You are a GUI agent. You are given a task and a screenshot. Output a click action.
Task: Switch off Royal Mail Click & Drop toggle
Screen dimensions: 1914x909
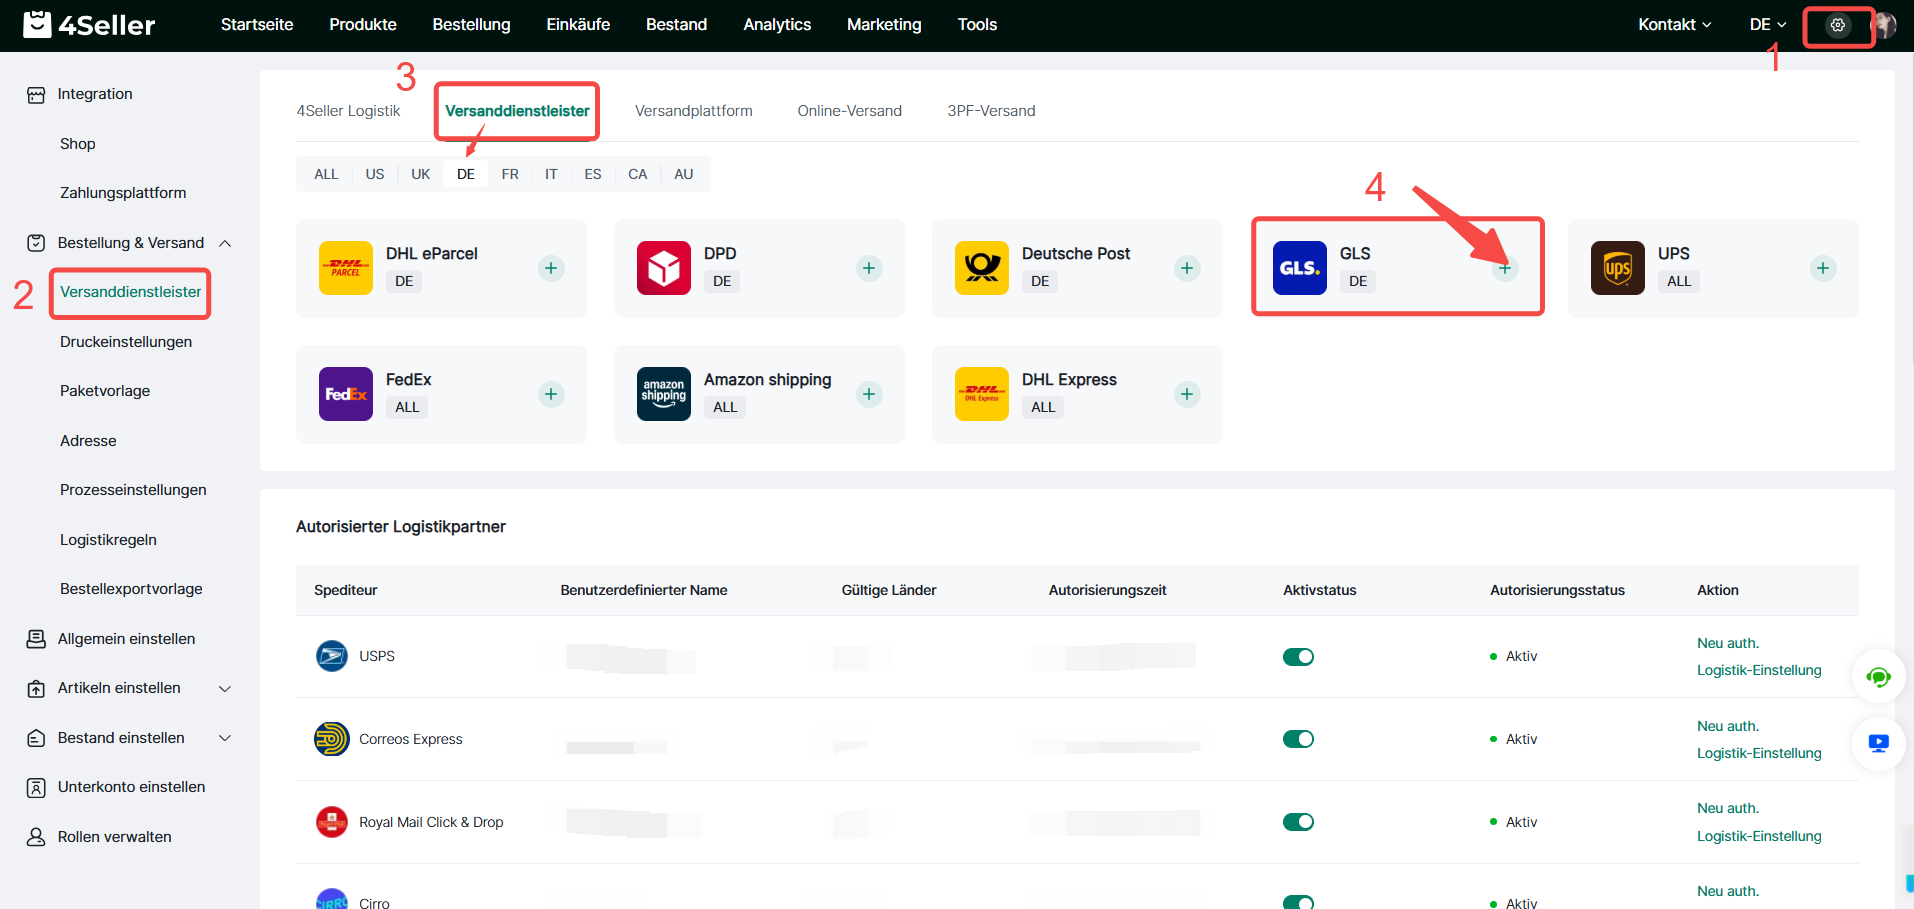[x=1298, y=822]
